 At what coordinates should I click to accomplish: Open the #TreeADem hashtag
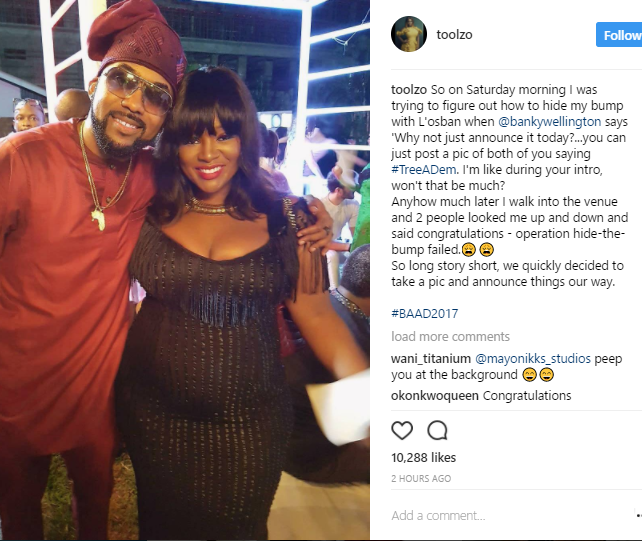(x=424, y=170)
